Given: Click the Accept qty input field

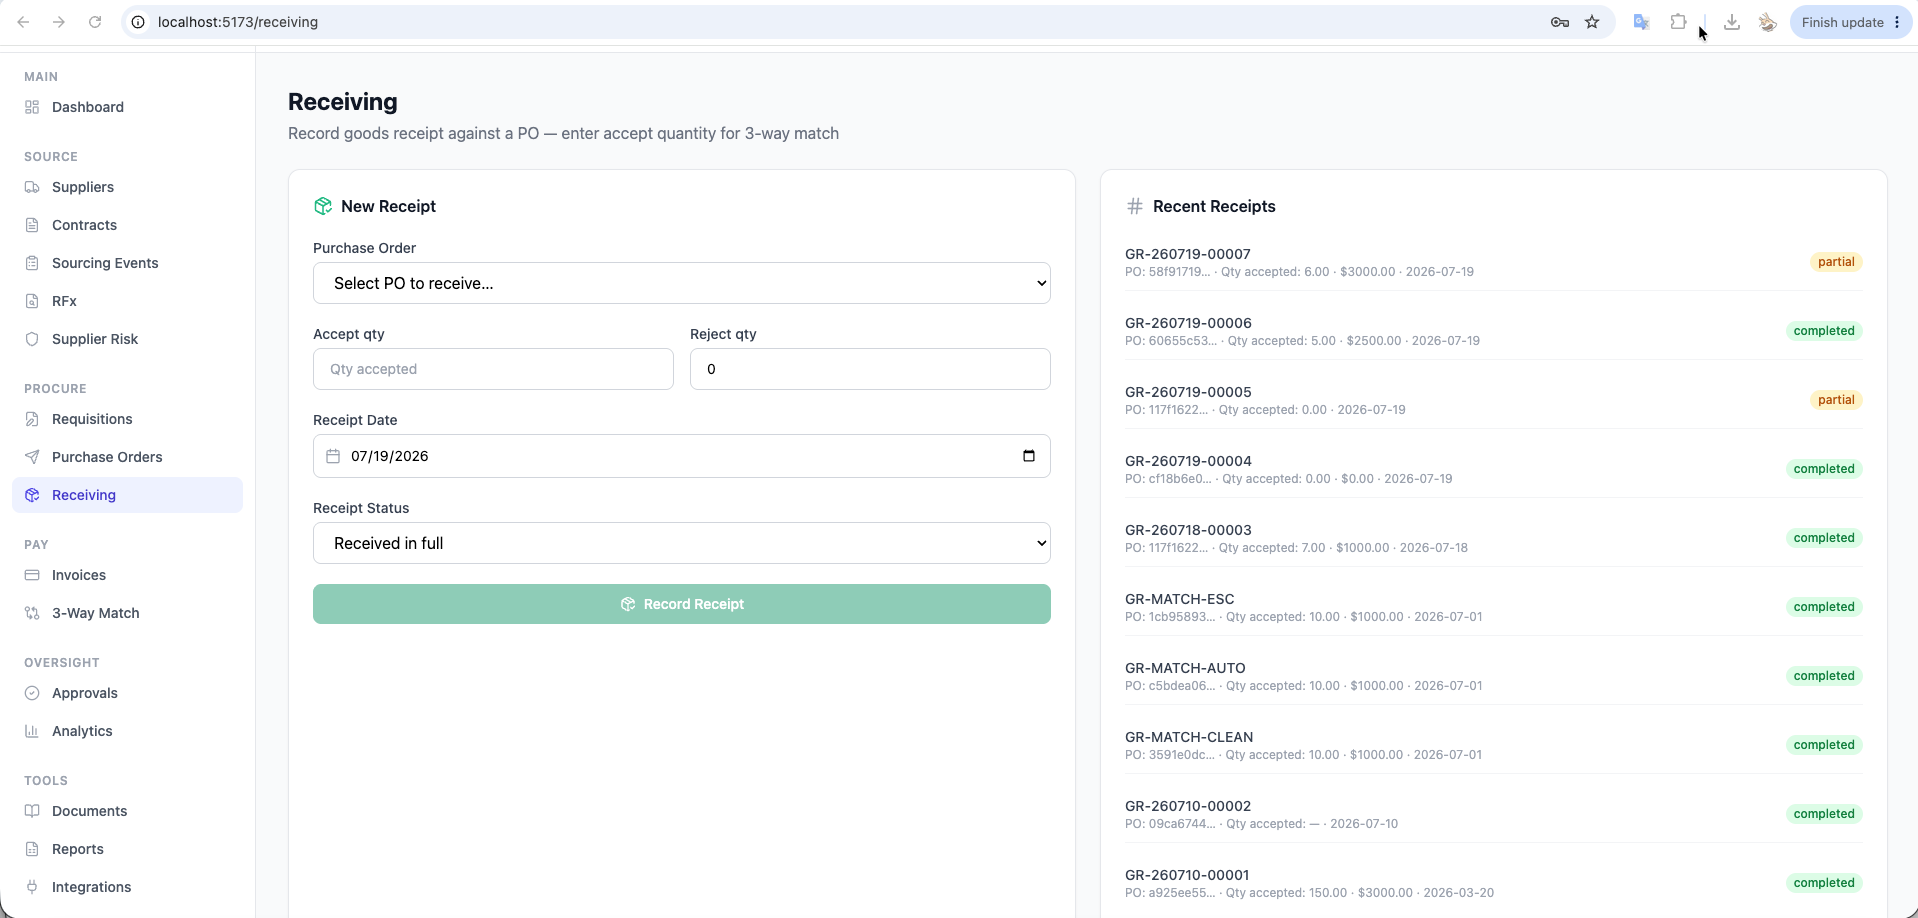Looking at the screenshot, I should (493, 369).
